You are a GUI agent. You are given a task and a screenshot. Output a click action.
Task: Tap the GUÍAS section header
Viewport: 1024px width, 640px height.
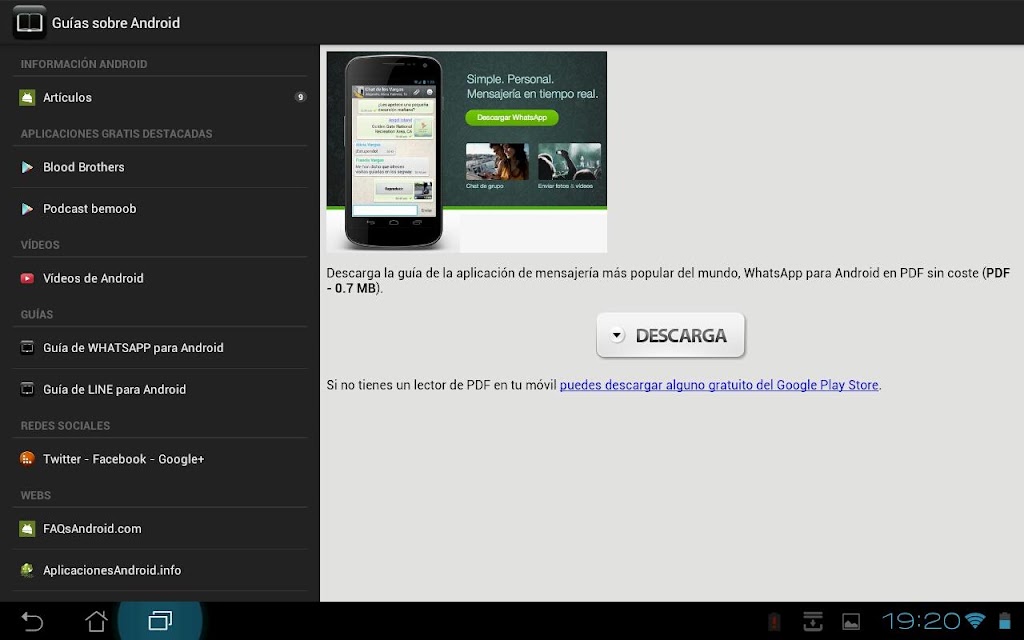tap(37, 314)
